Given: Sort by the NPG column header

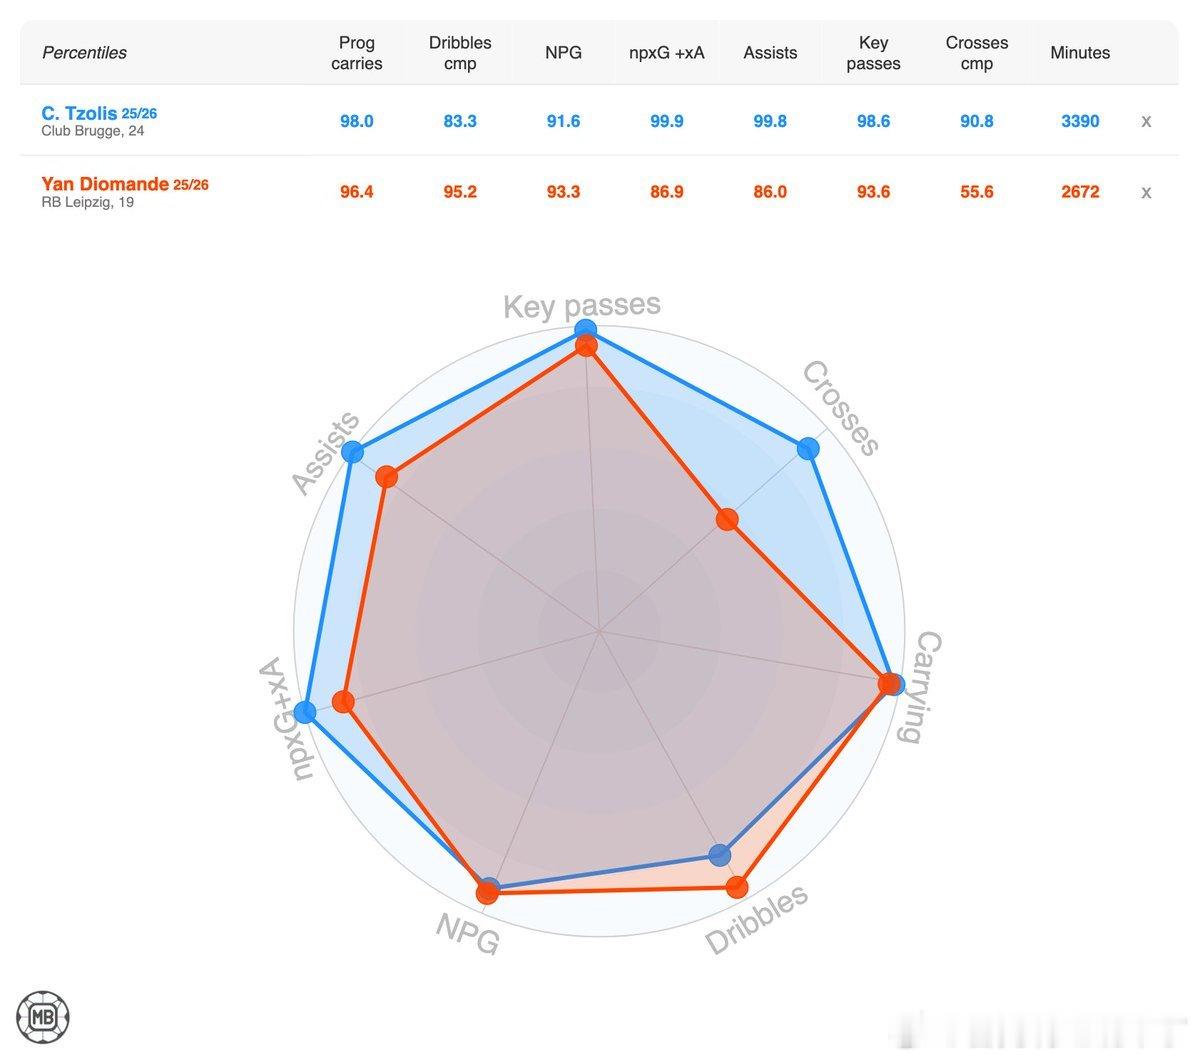Looking at the screenshot, I should (563, 52).
